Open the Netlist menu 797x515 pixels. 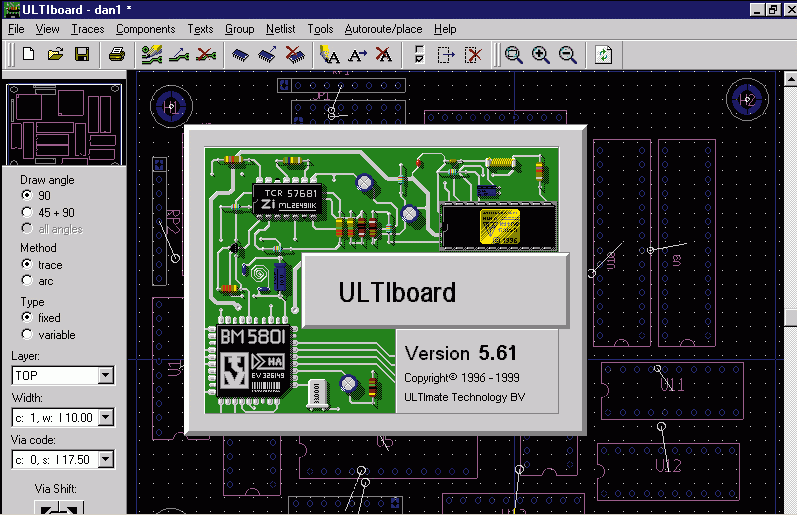280,29
